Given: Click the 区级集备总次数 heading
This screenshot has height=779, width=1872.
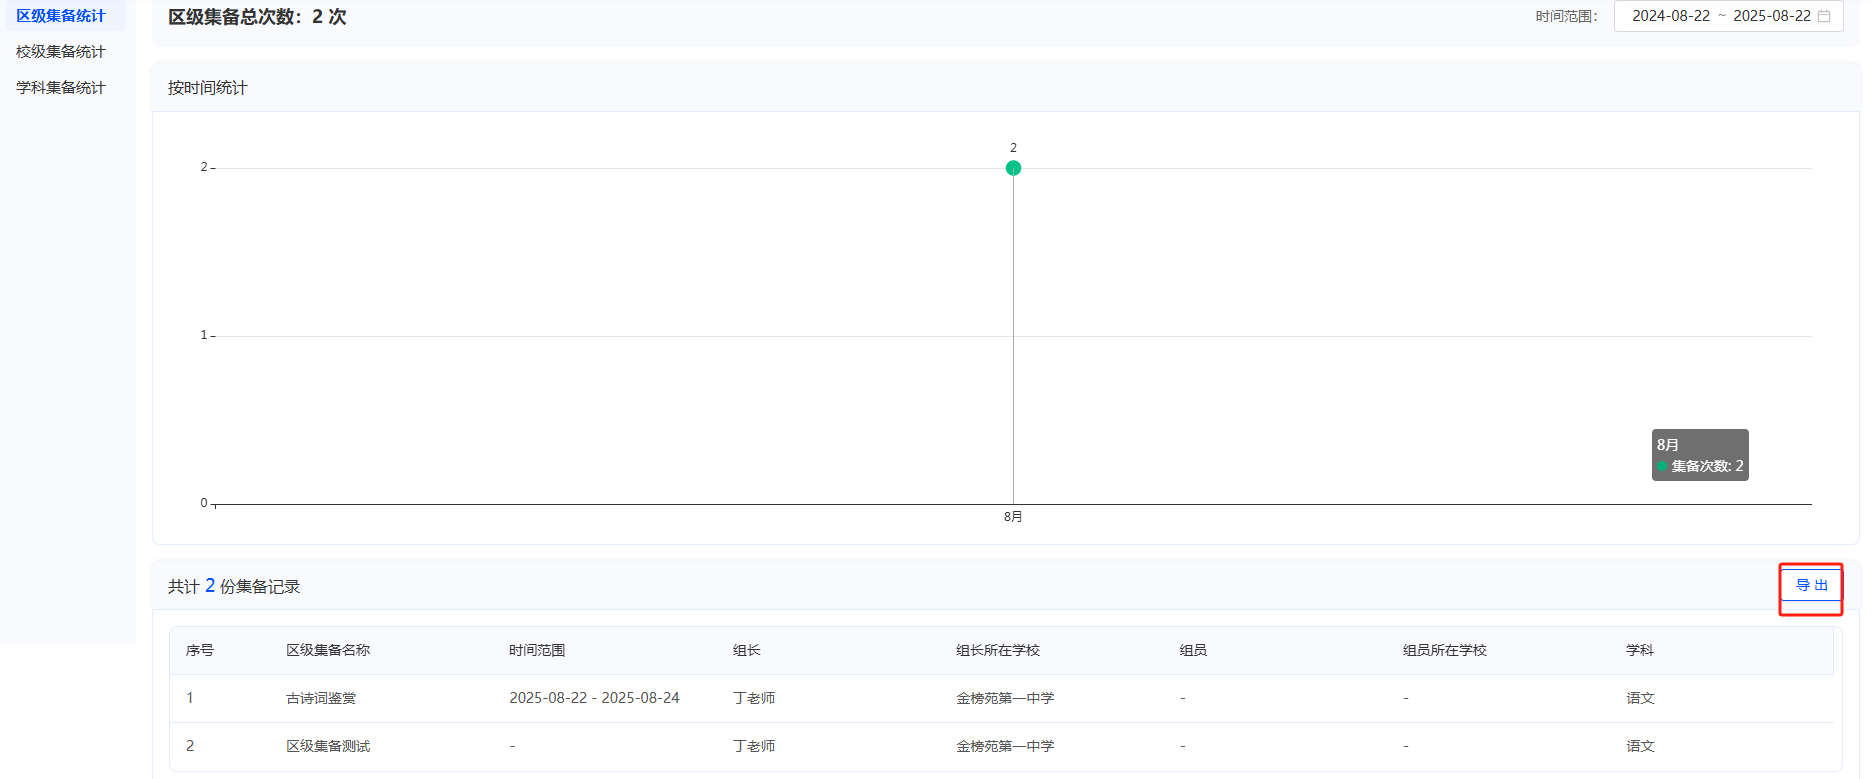Looking at the screenshot, I should pos(257,17).
